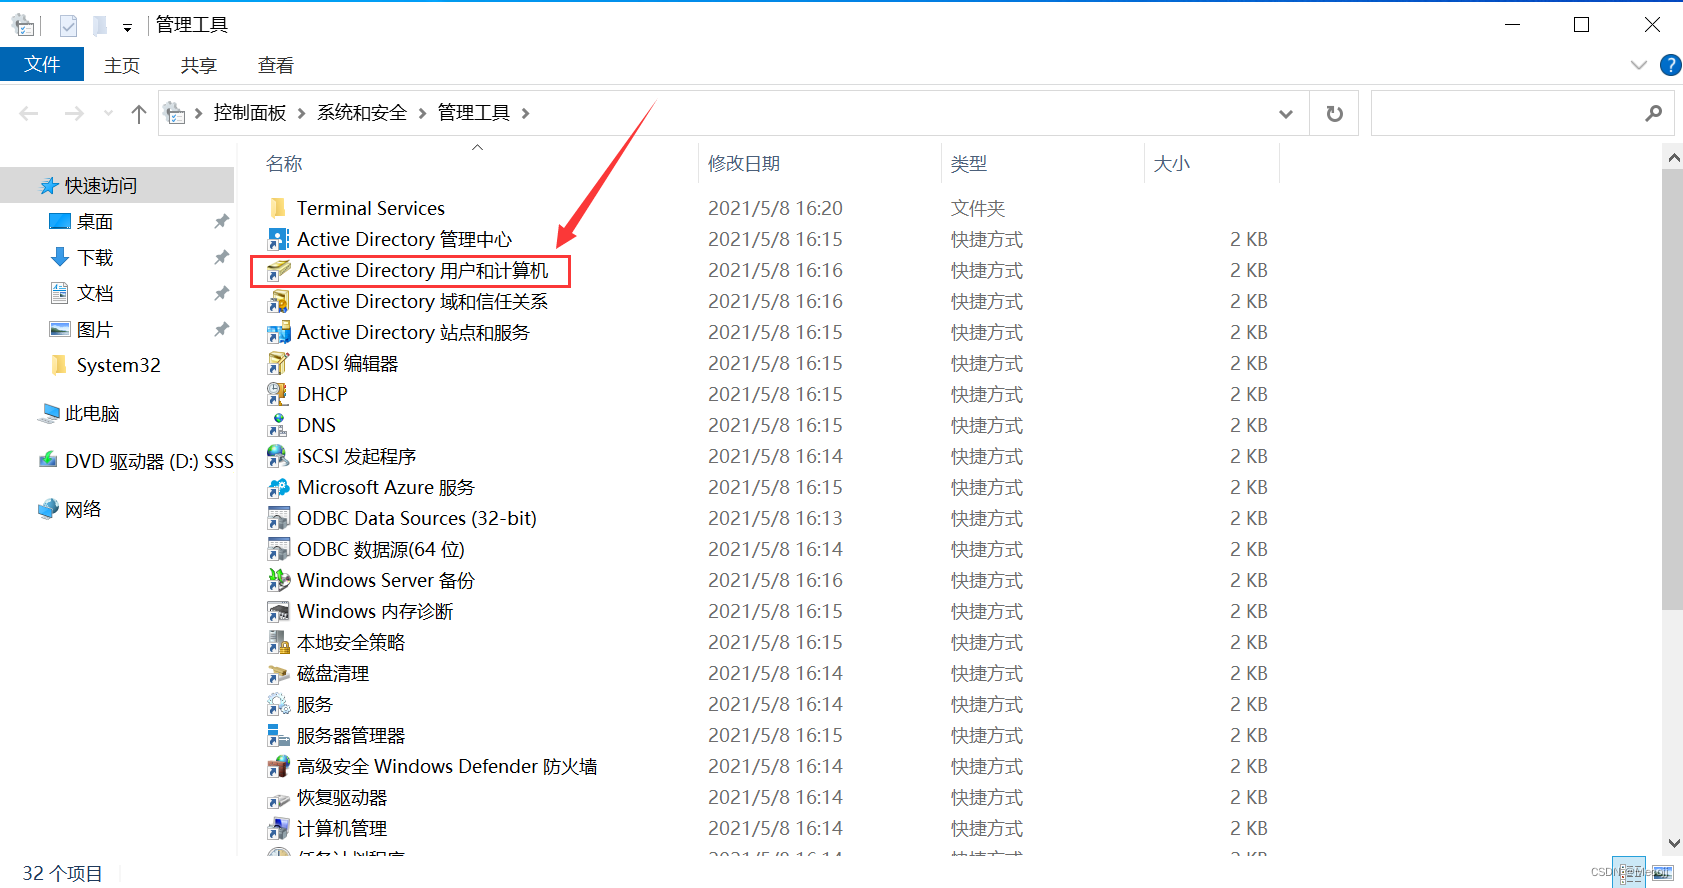Click the Active Directory 域和信任关系 icon
The width and height of the screenshot is (1683, 888).
278,301
